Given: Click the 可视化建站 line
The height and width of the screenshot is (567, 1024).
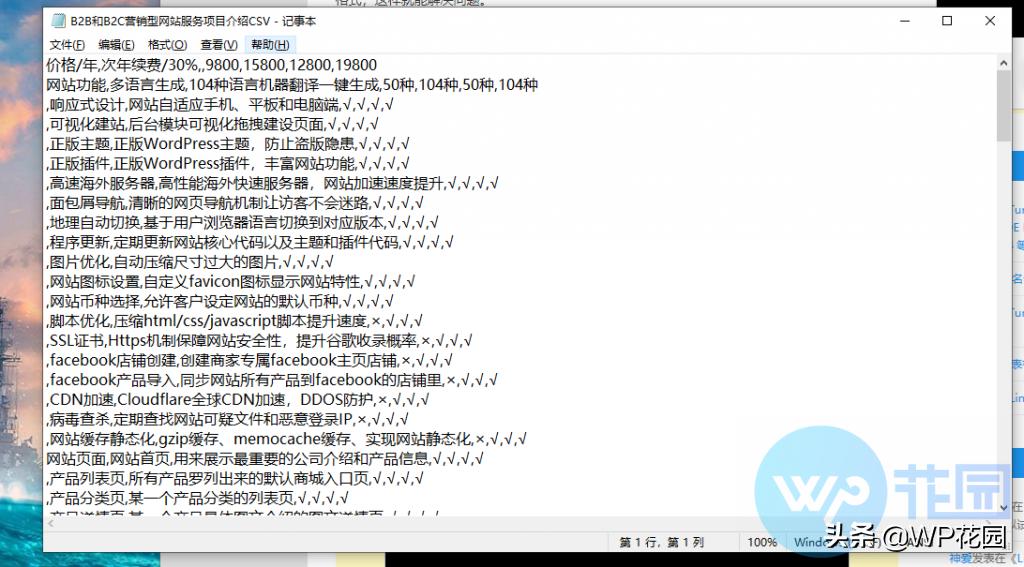Looking at the screenshot, I should [213, 123].
